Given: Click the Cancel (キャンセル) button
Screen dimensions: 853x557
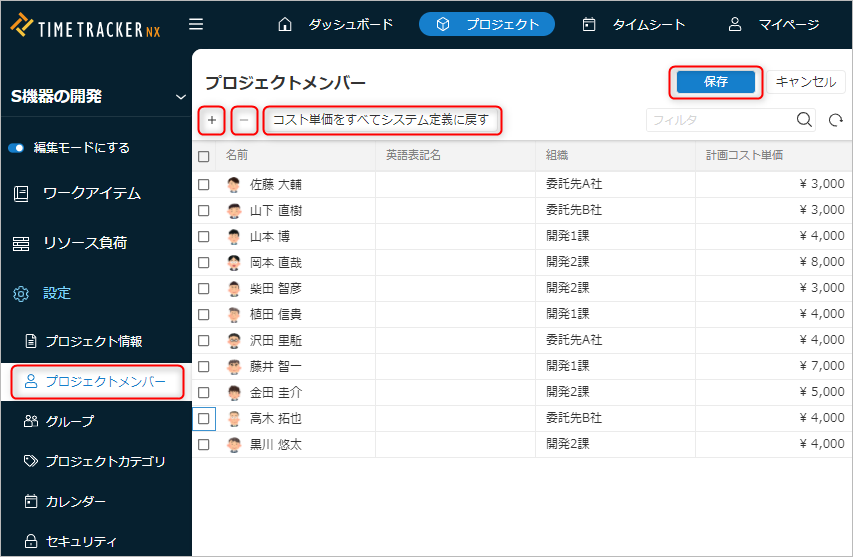Looking at the screenshot, I should pos(806,82).
